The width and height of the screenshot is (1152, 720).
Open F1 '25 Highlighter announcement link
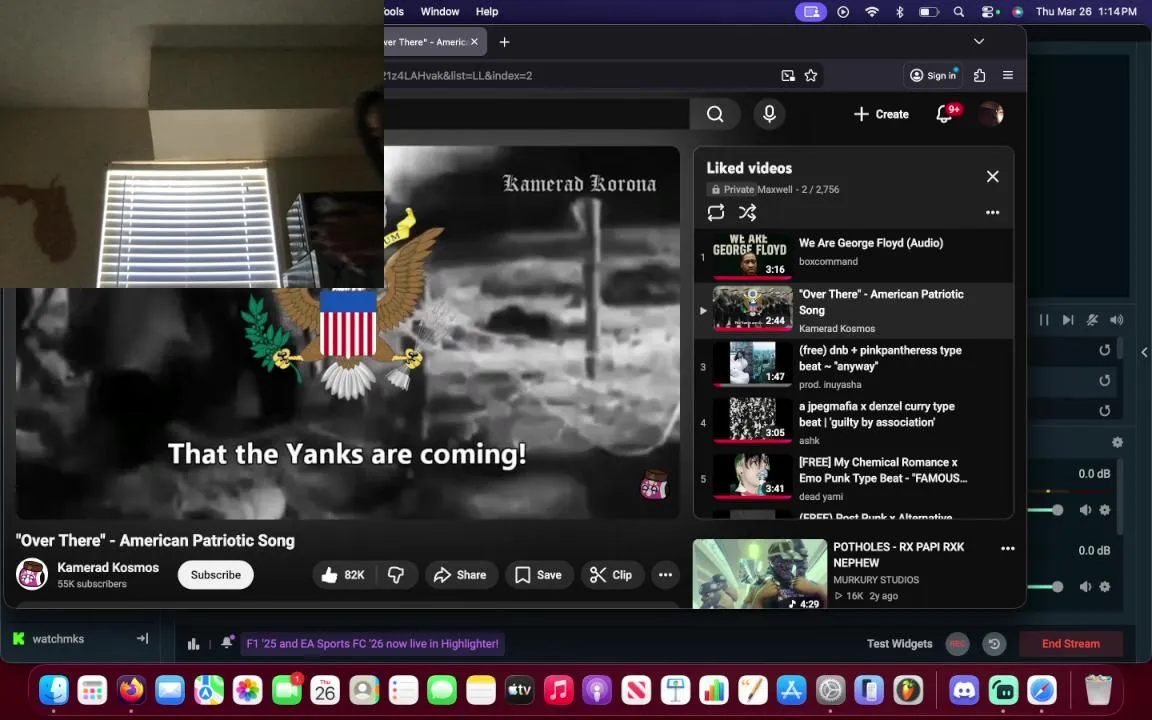click(x=372, y=644)
